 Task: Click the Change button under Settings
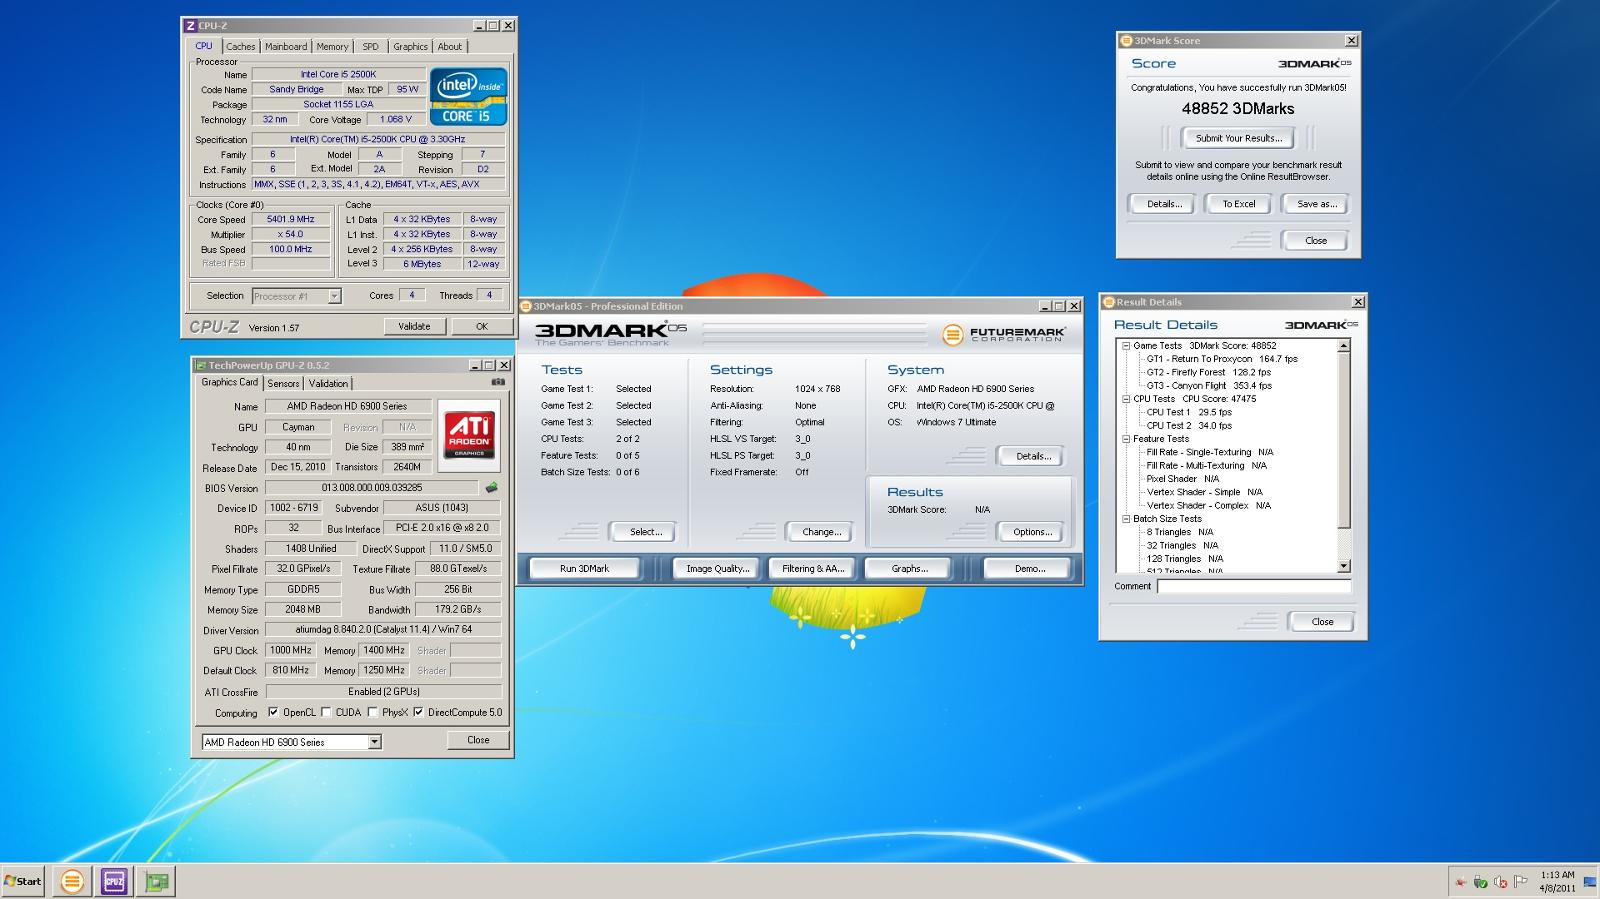coord(822,532)
